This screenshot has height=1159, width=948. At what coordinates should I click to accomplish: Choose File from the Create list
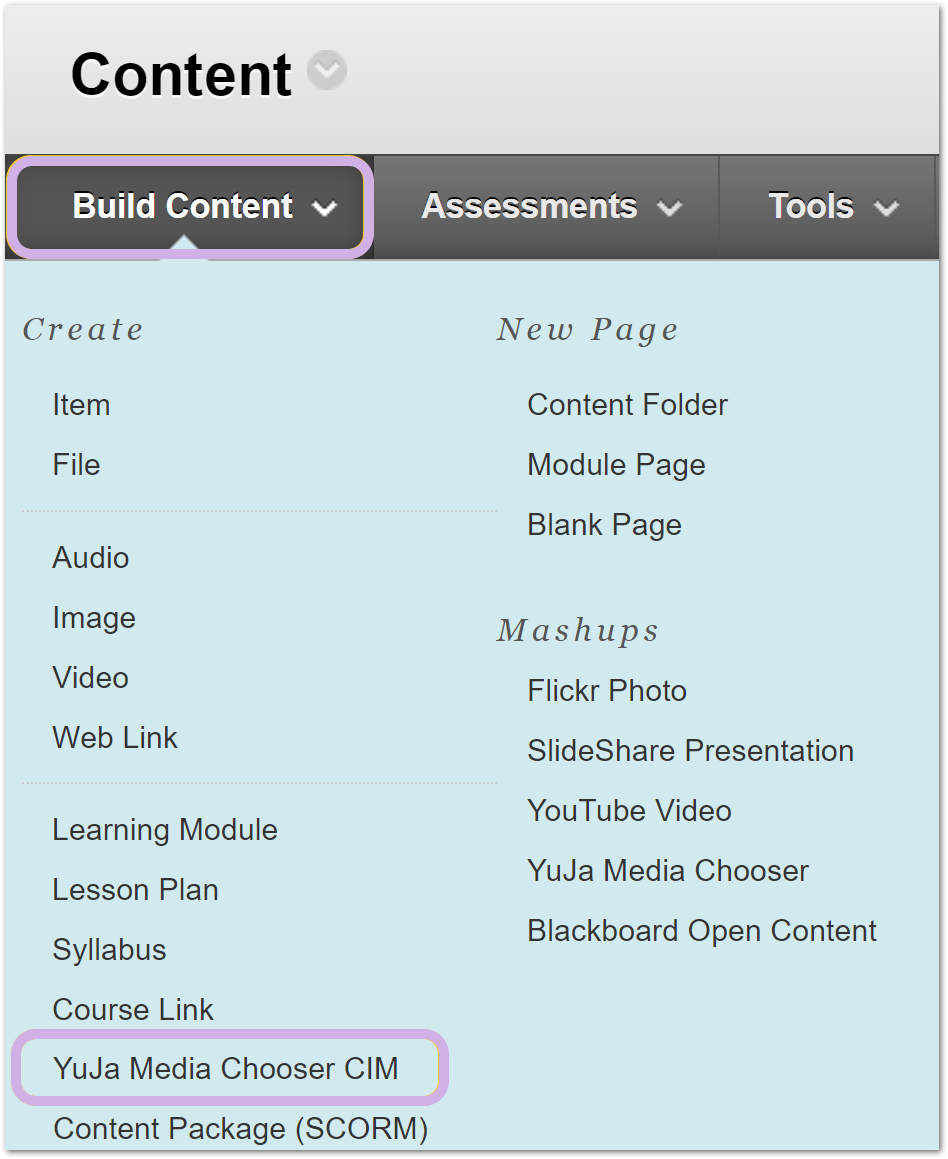pyautogui.click(x=76, y=465)
